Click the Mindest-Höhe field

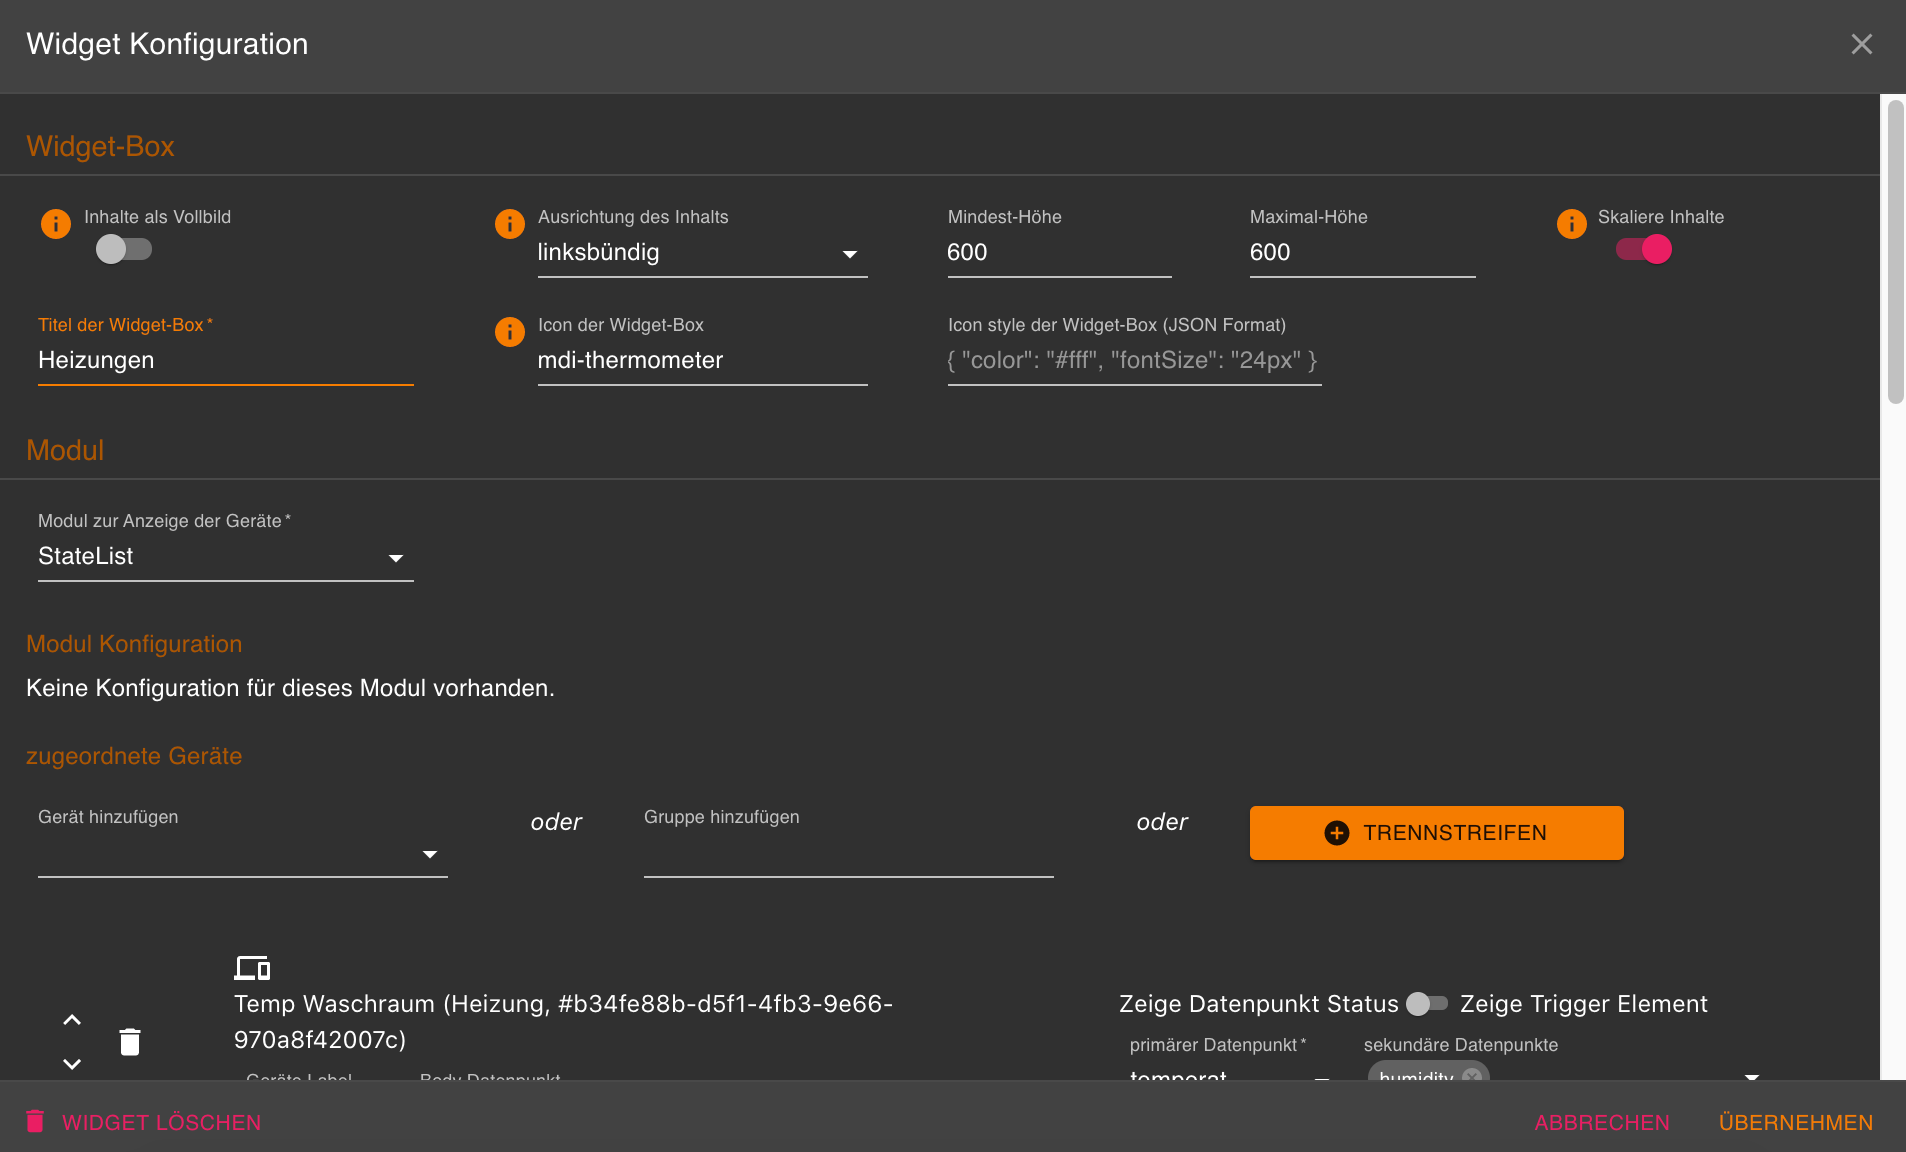coord(1059,253)
